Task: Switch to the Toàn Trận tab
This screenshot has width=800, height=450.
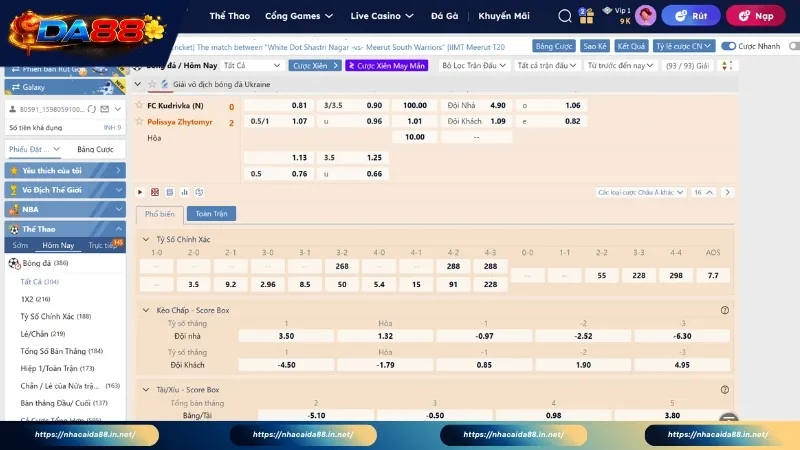Action: click(x=211, y=214)
